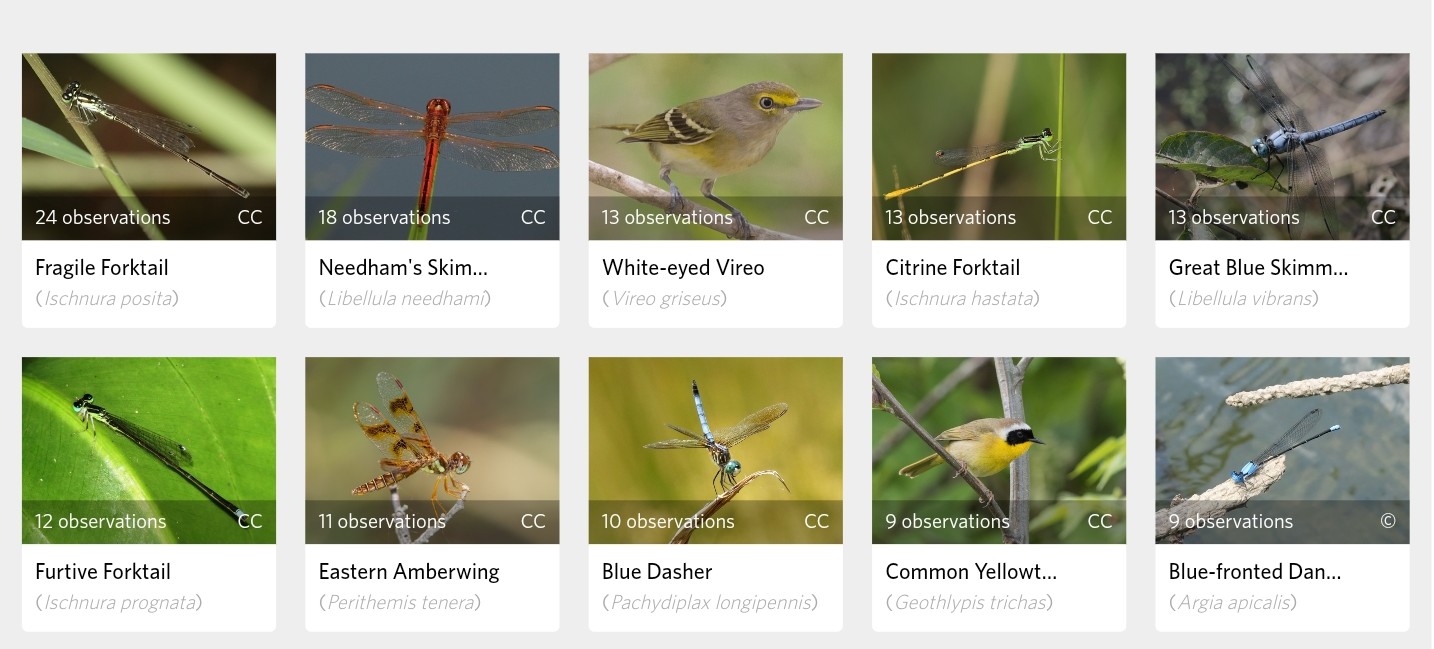The height and width of the screenshot is (649, 1434).
Task: View 18 observations of Needham's Skimmer
Action: tap(384, 217)
